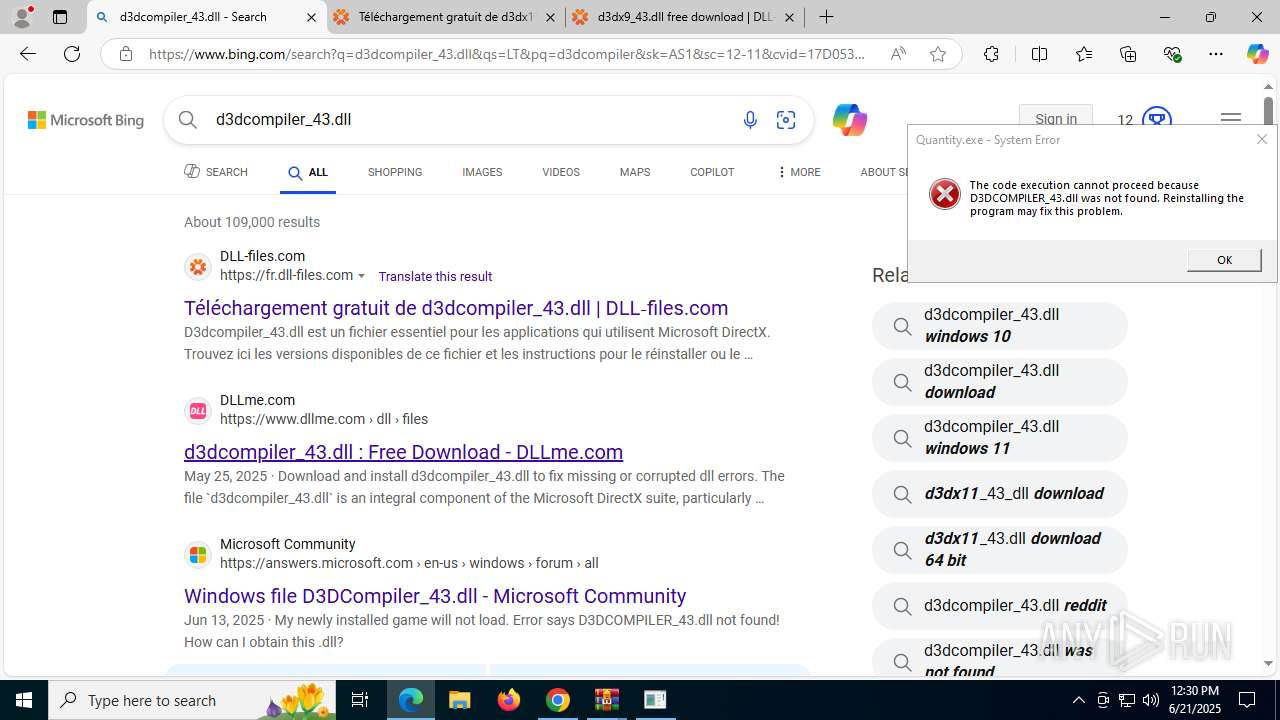Show hidden system tray icons chevron
This screenshot has height=720, width=1280.
[1078, 700]
